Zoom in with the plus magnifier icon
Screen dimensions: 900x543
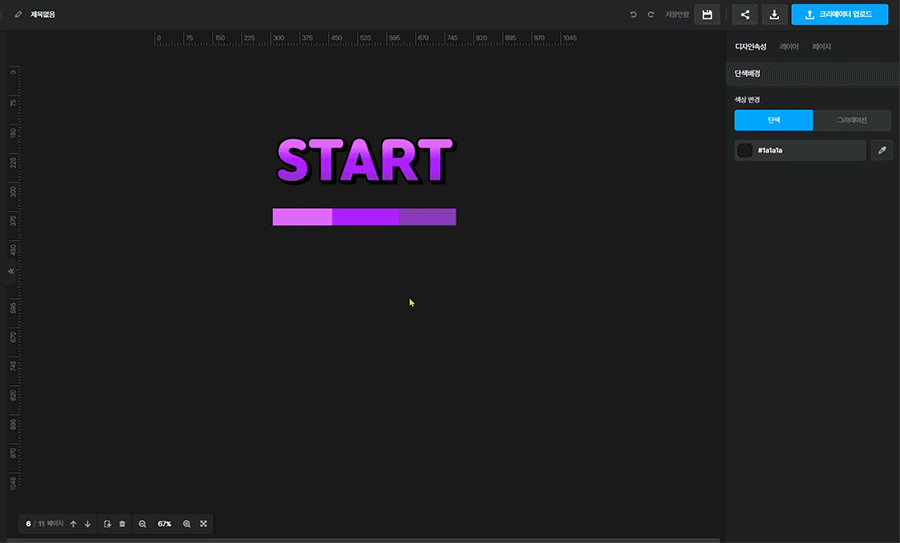pos(187,524)
